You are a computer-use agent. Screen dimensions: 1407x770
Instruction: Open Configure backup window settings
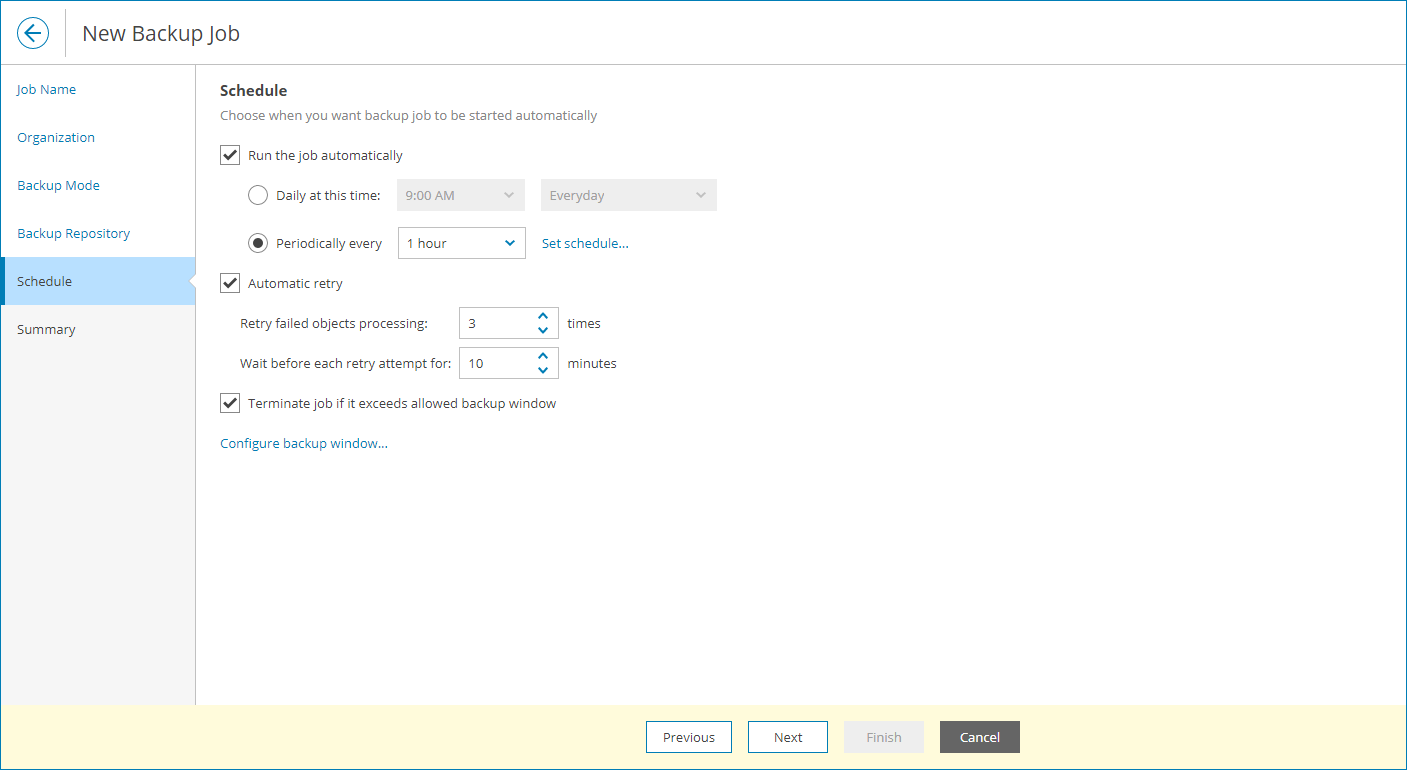303,443
